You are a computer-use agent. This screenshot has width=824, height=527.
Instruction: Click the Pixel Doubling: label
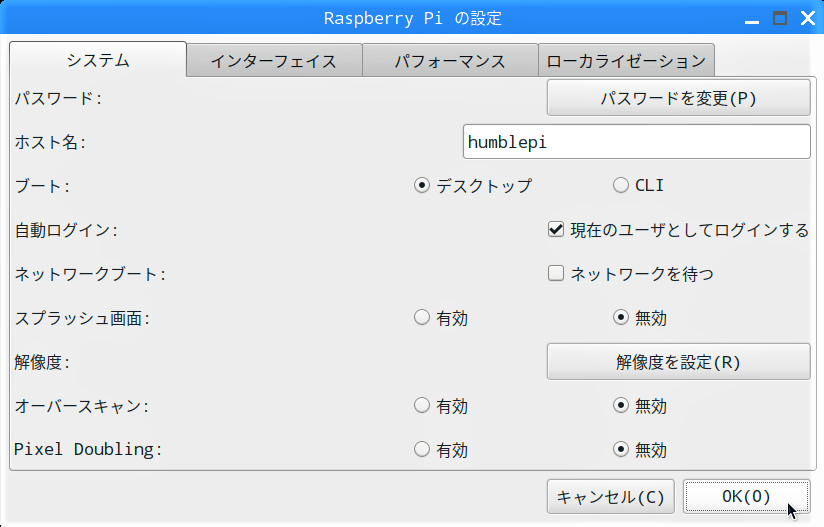pos(88,450)
